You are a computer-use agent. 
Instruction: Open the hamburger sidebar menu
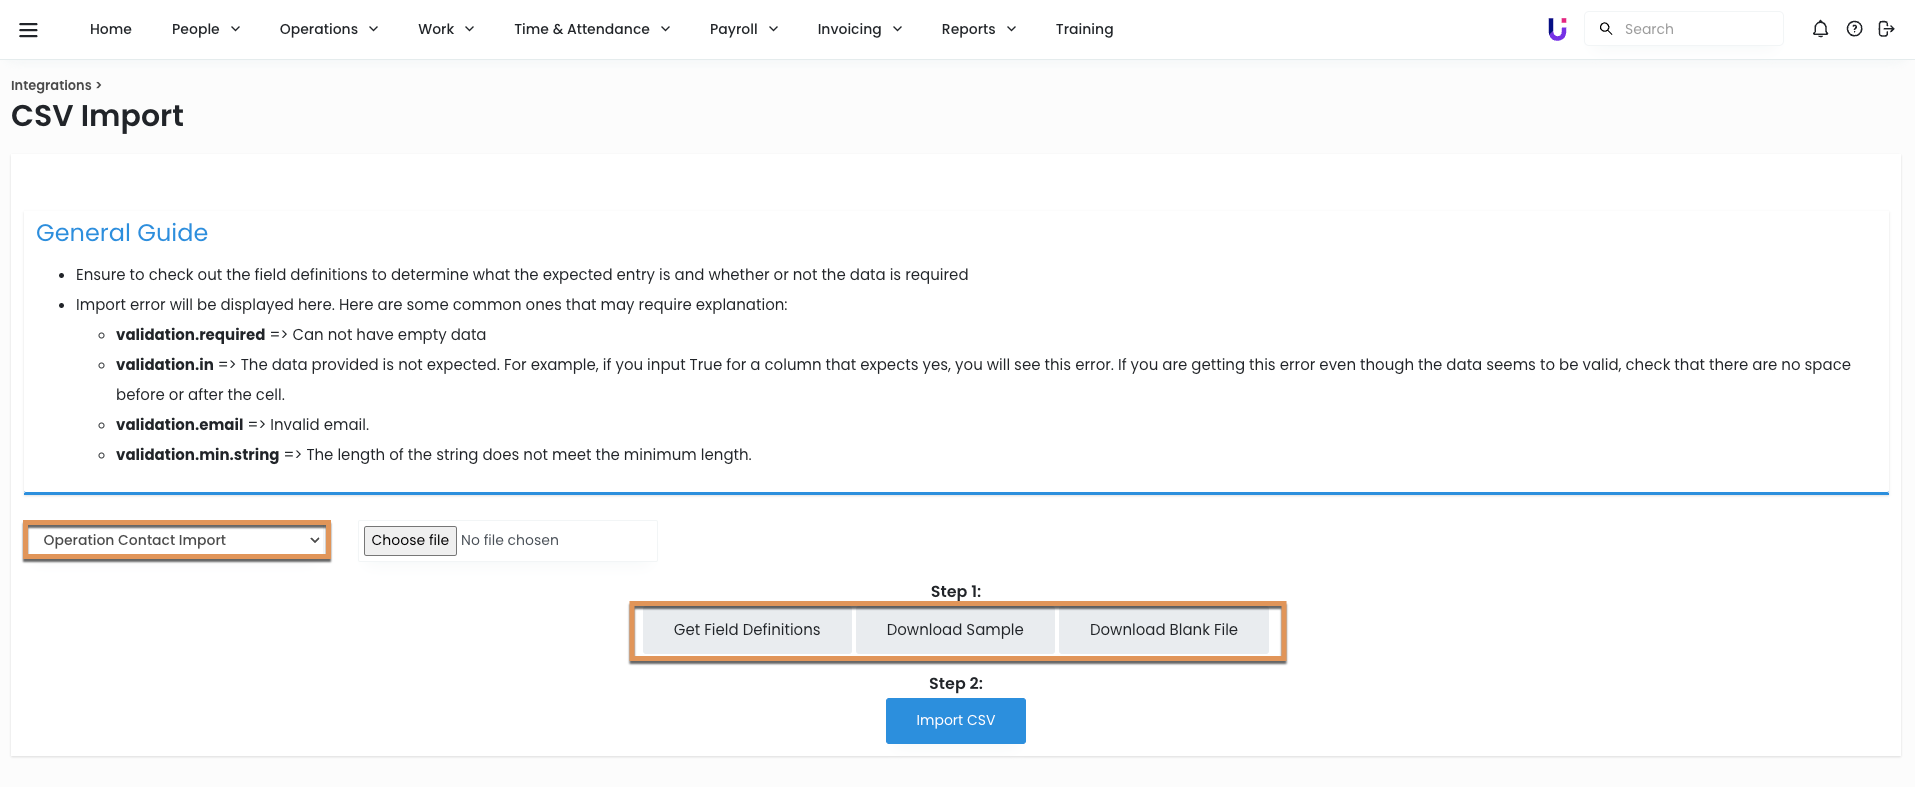pos(29,30)
